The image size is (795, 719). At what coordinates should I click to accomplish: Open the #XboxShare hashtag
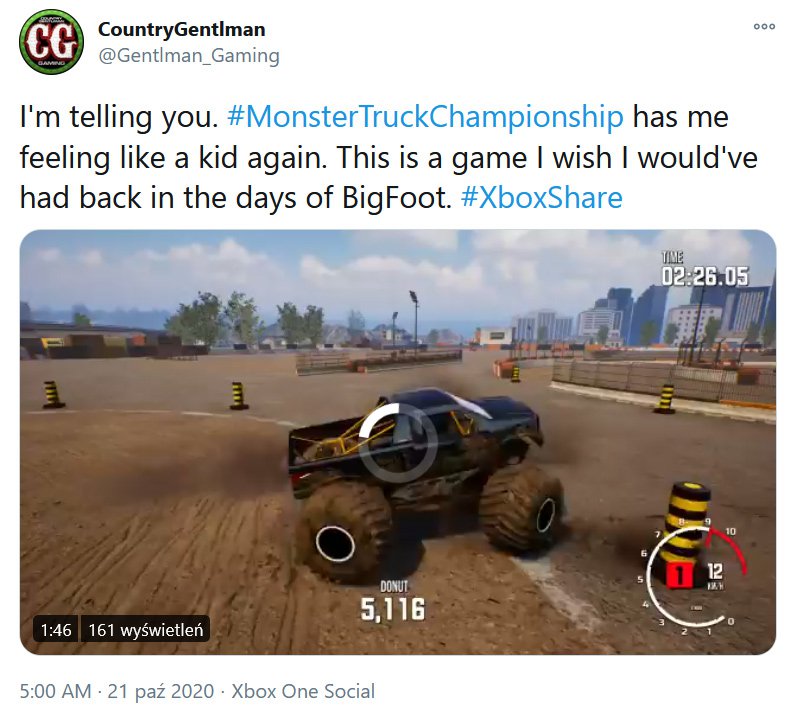point(541,198)
